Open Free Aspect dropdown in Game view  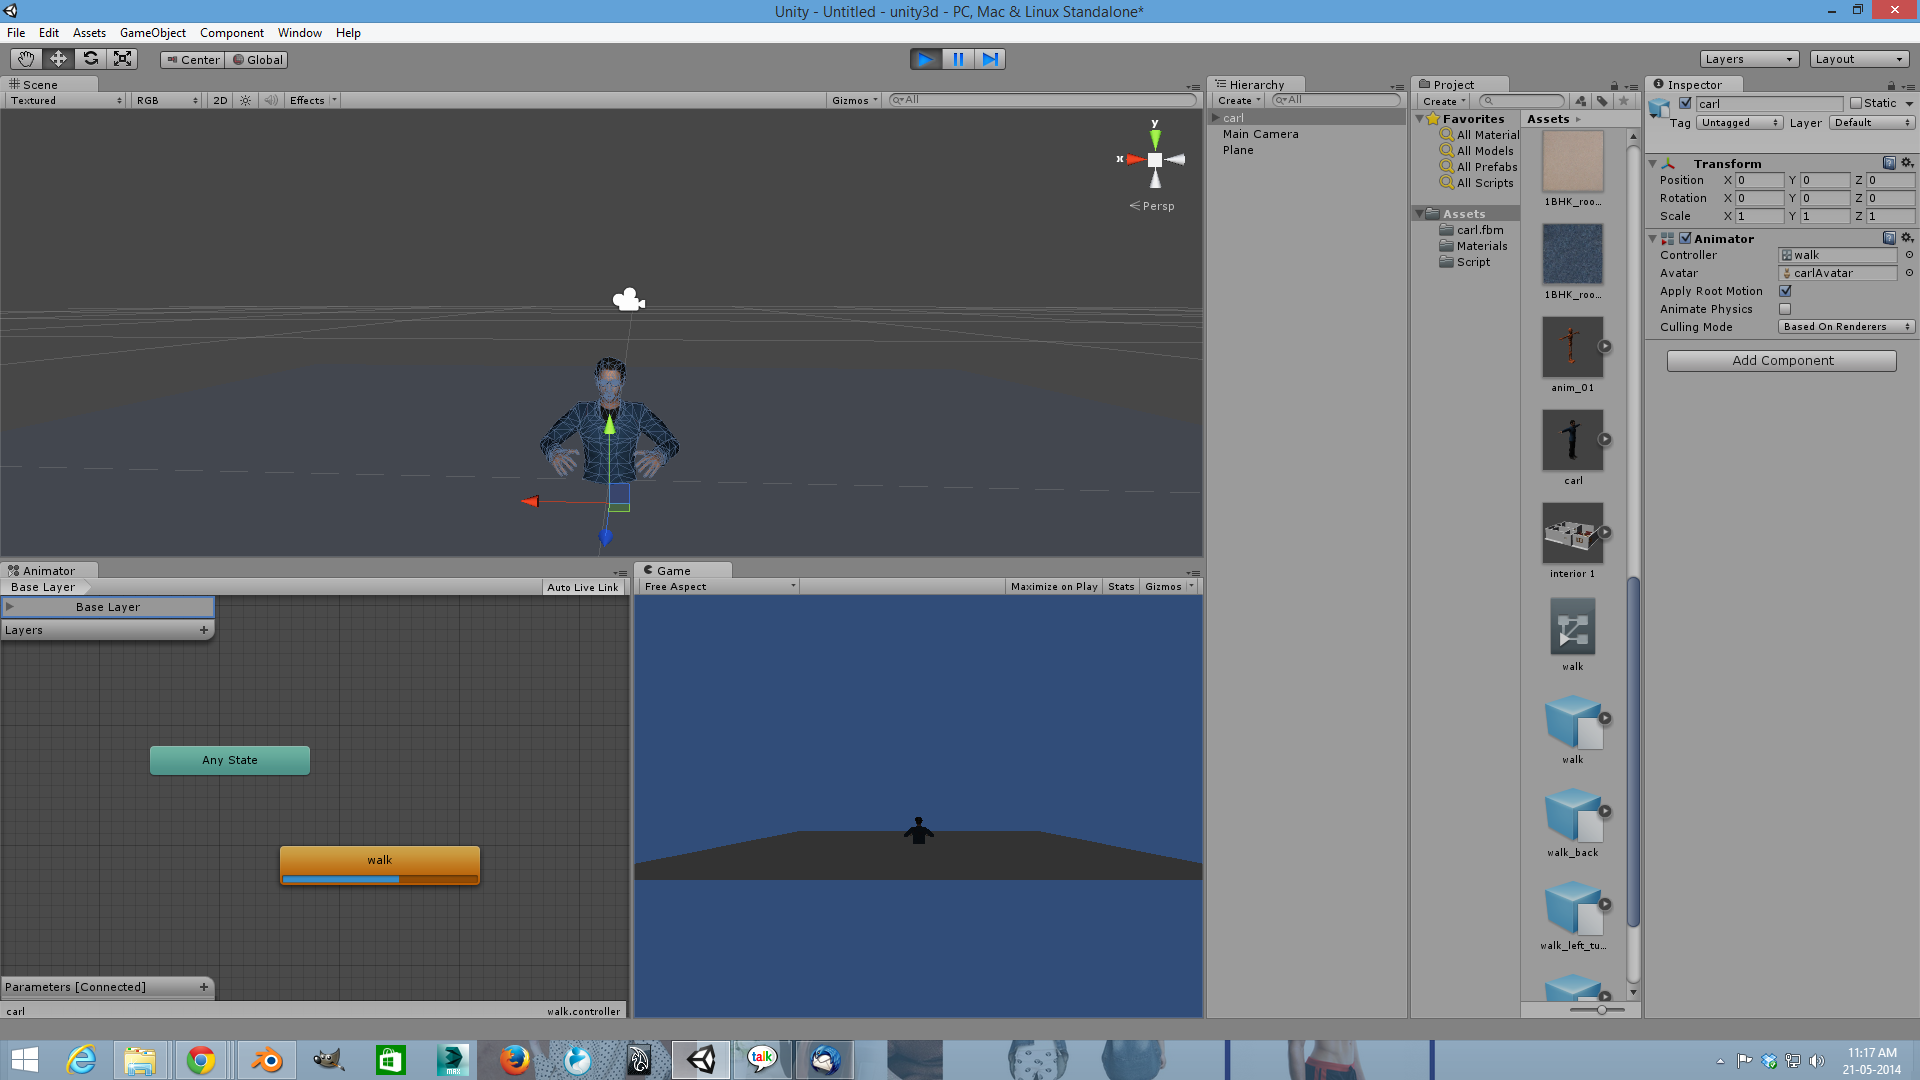719,587
